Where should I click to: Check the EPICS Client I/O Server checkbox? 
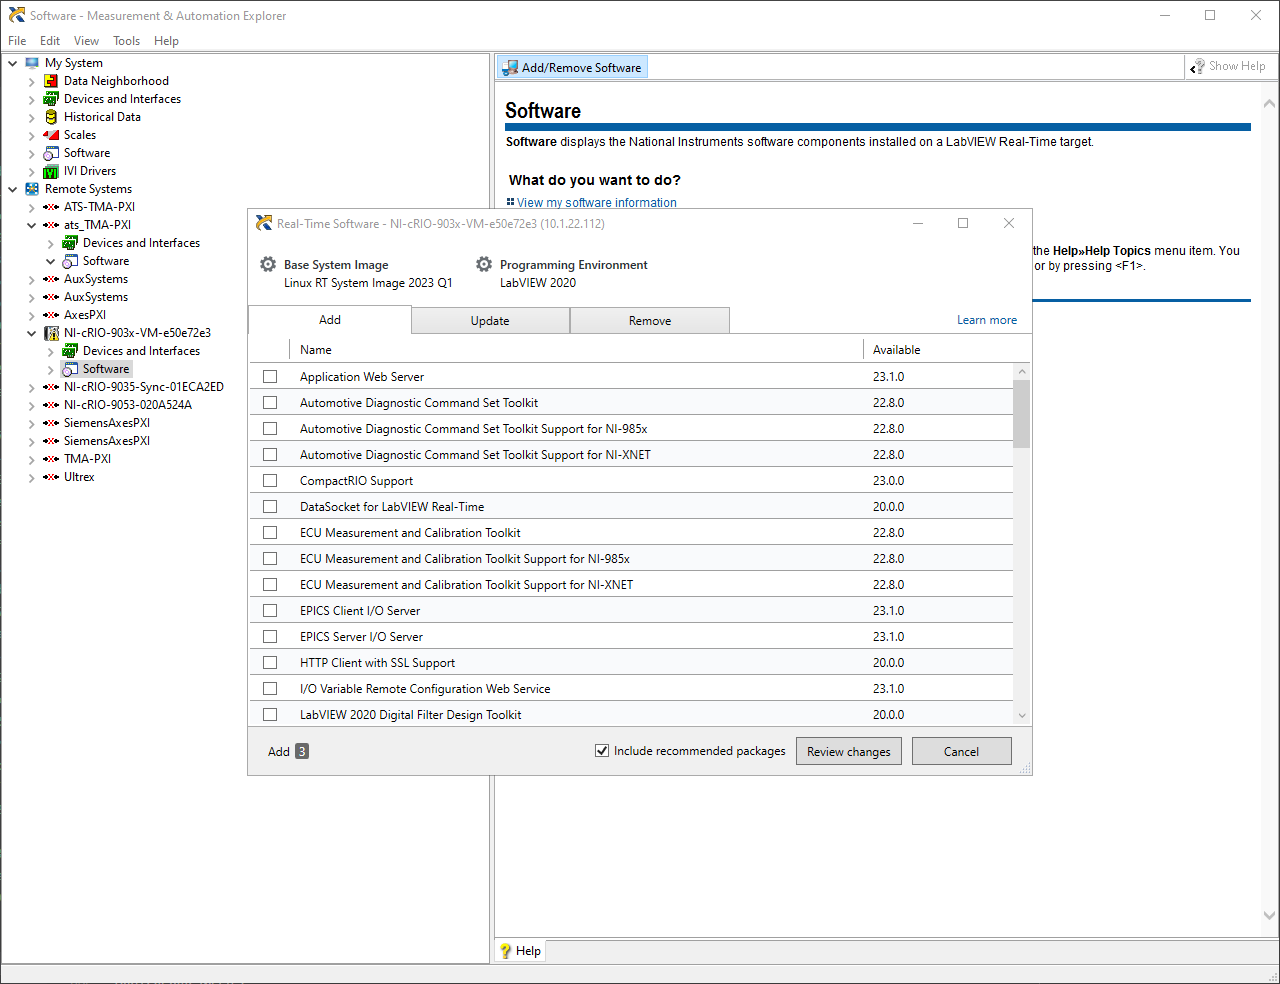(x=270, y=611)
